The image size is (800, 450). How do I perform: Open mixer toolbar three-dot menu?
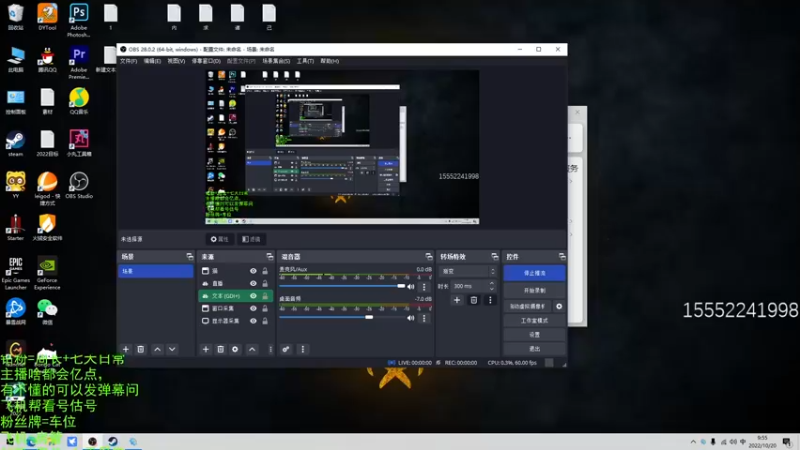(303, 349)
